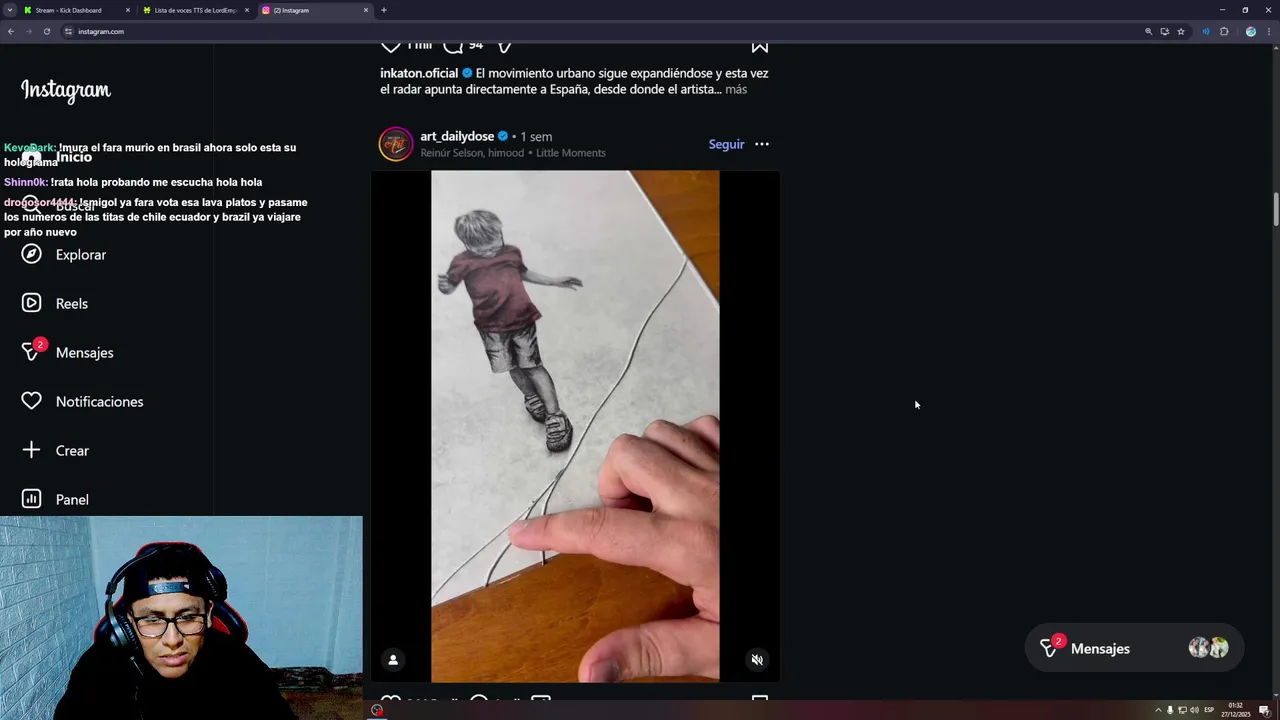Click the avatars in floating Mensajes widget
The height and width of the screenshot is (720, 1280).
coord(1208,648)
